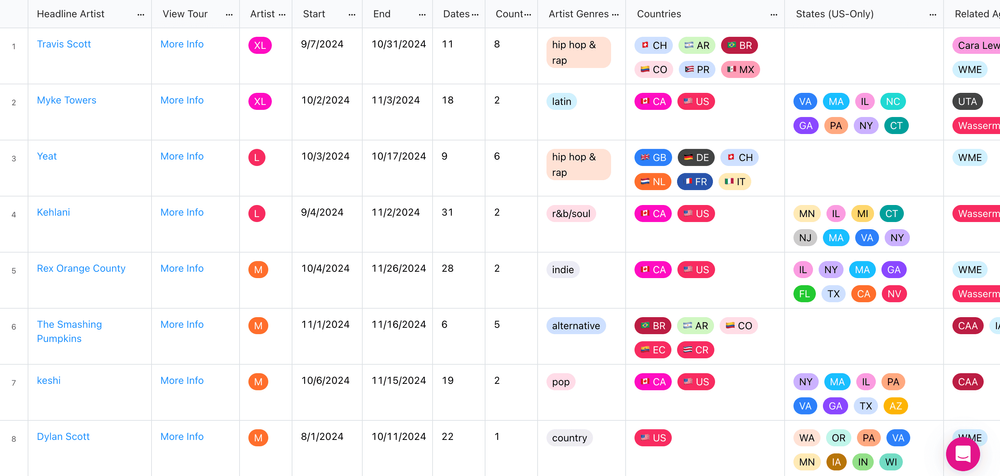This screenshot has width=1000, height=476.
Task: Click the indie genre tag
Action: click(562, 270)
